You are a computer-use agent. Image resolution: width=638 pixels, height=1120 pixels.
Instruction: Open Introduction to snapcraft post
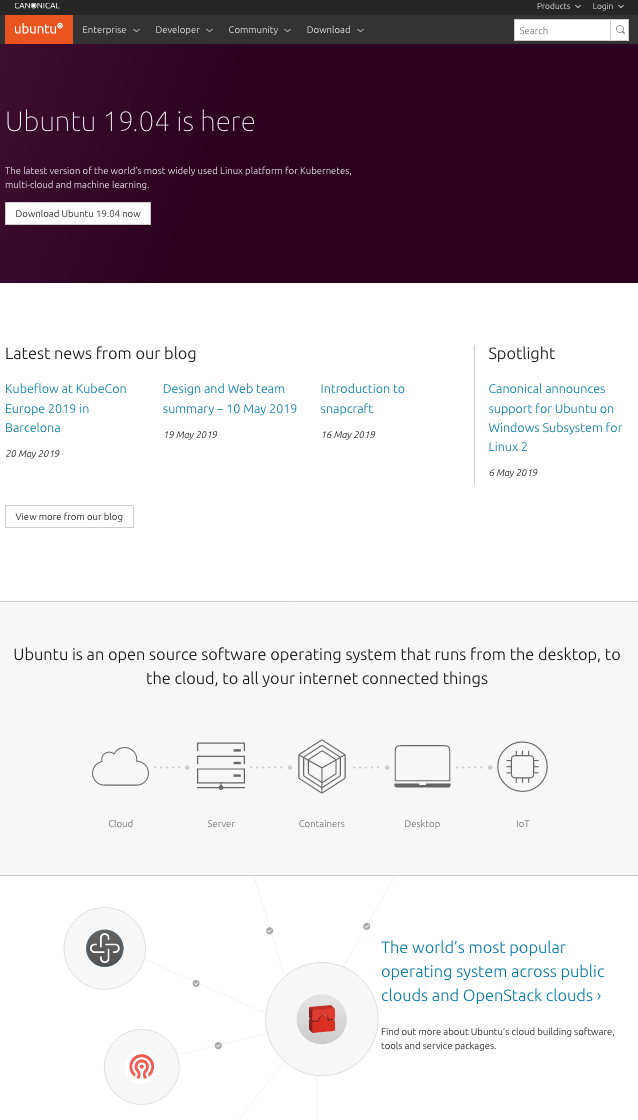[362, 399]
